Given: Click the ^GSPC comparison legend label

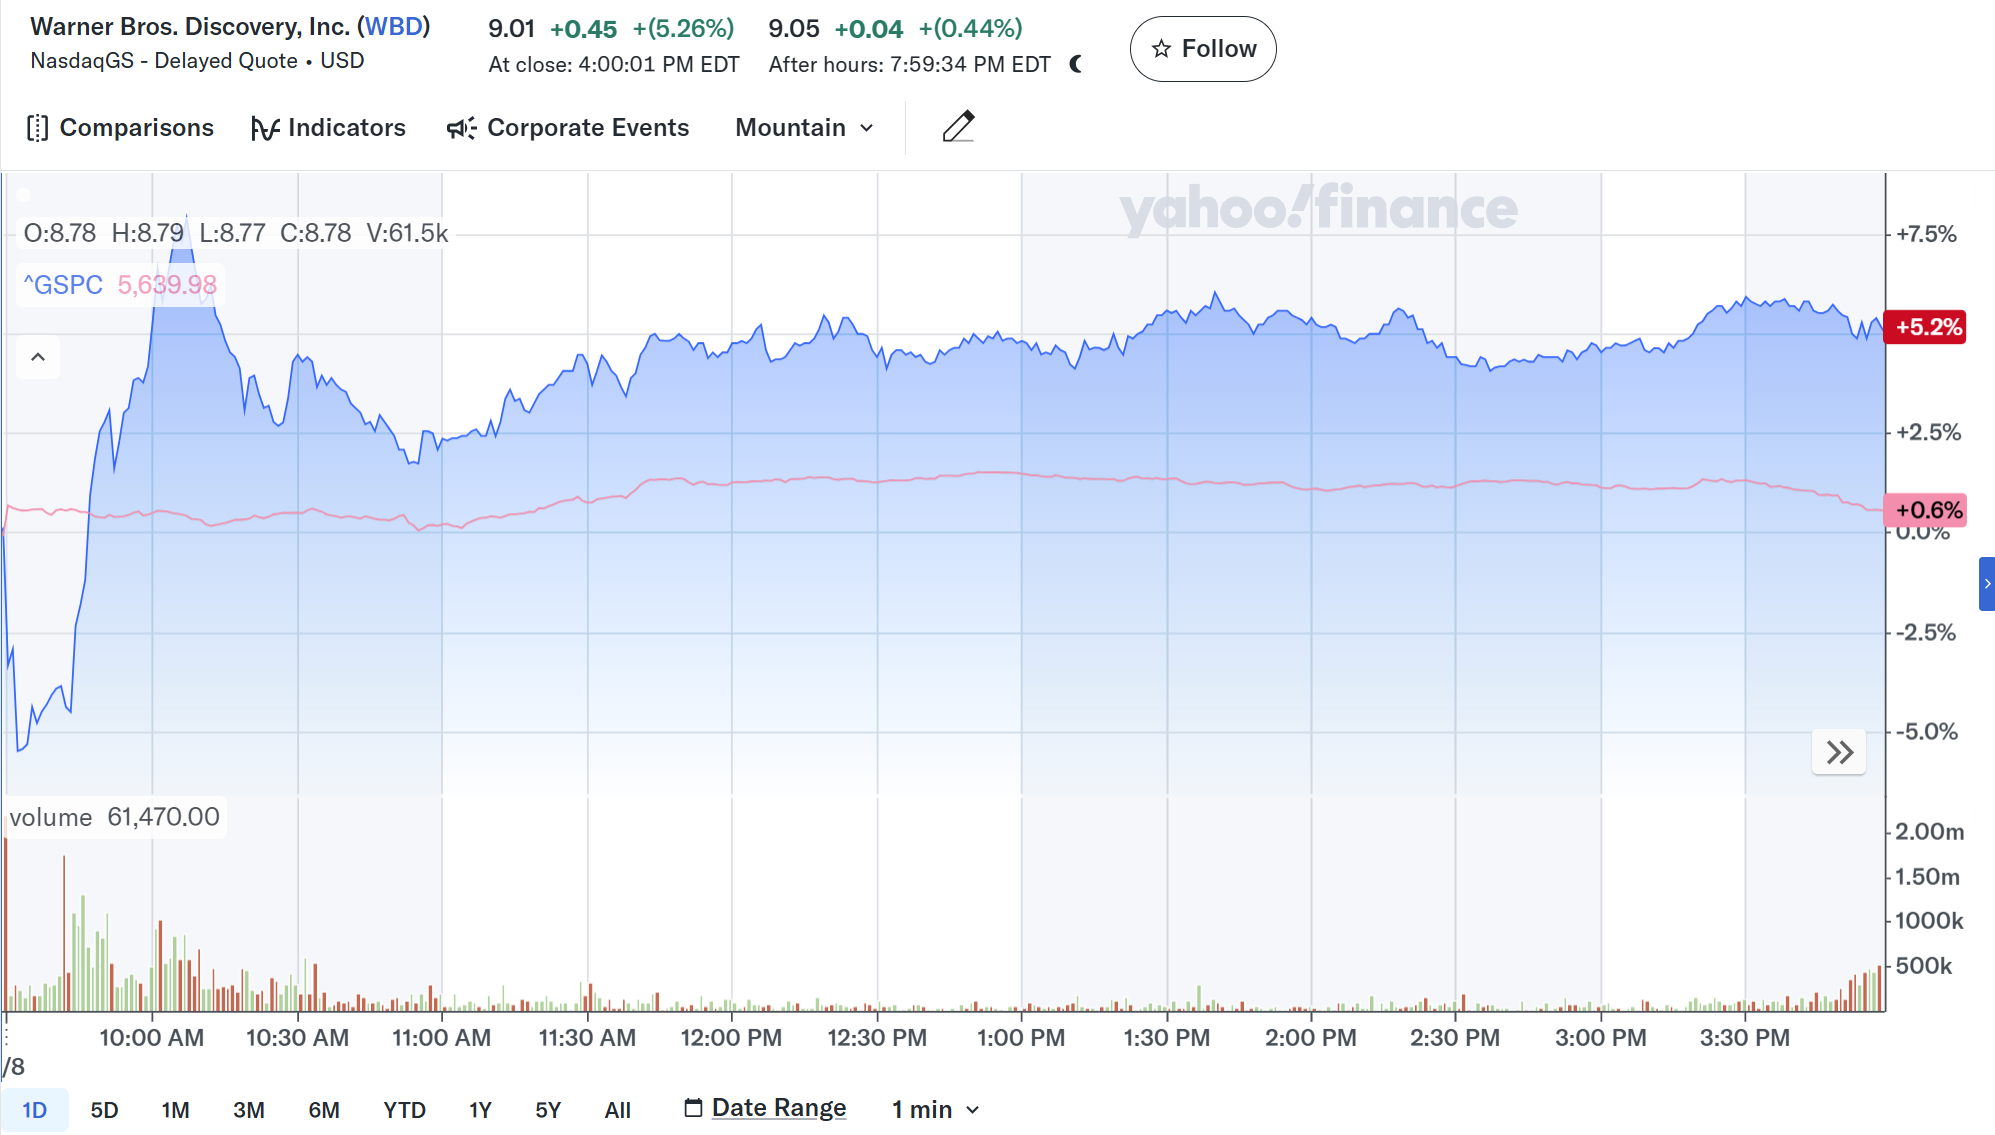Looking at the screenshot, I should 63,285.
